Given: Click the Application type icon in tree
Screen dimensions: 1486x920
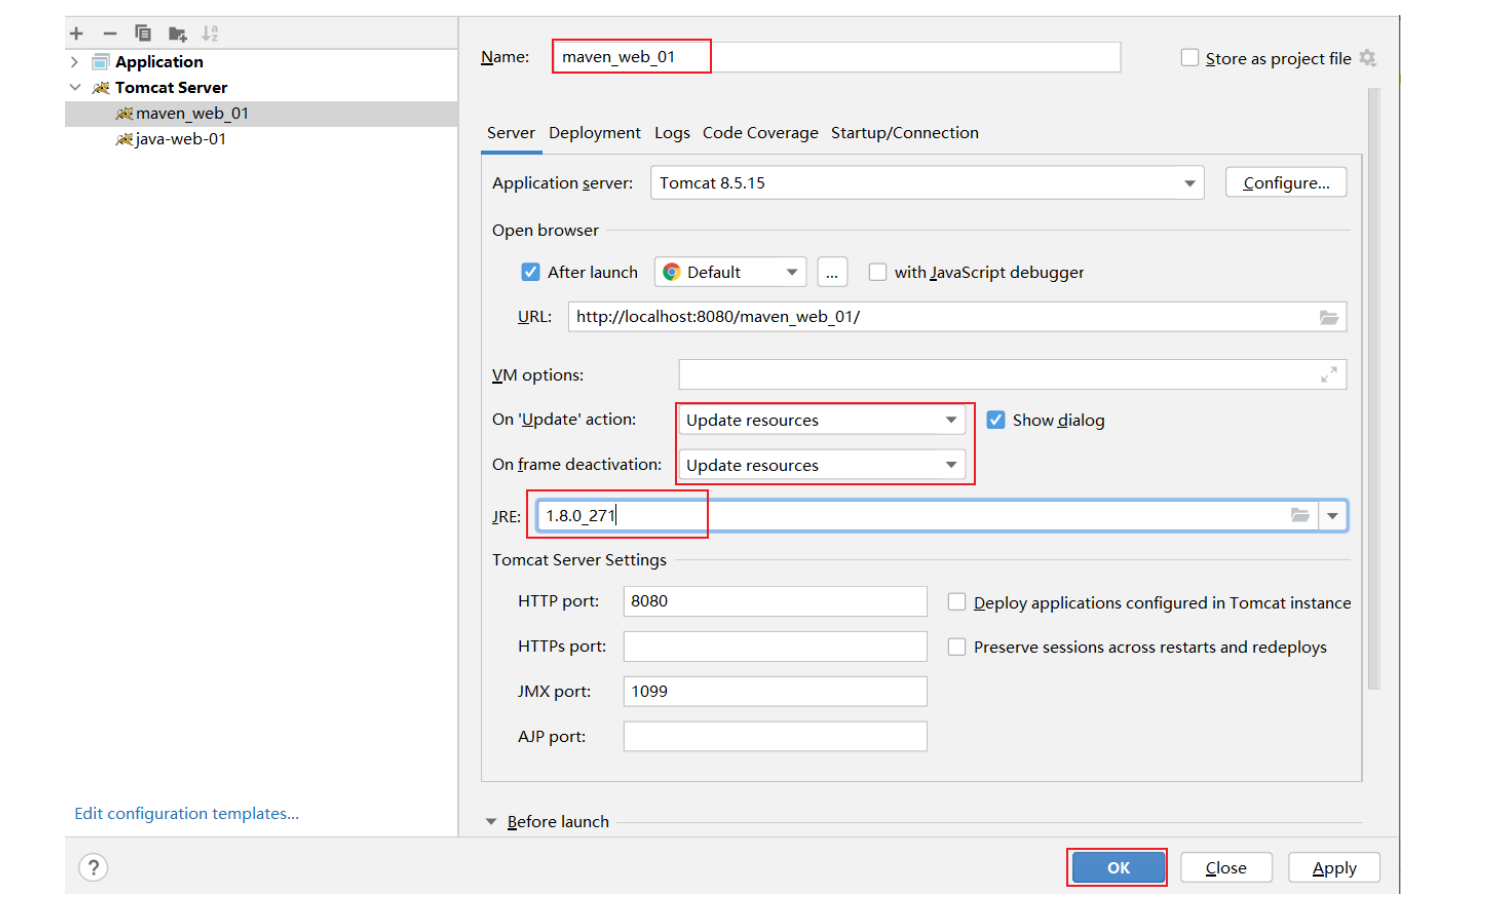Looking at the screenshot, I should point(101,62).
